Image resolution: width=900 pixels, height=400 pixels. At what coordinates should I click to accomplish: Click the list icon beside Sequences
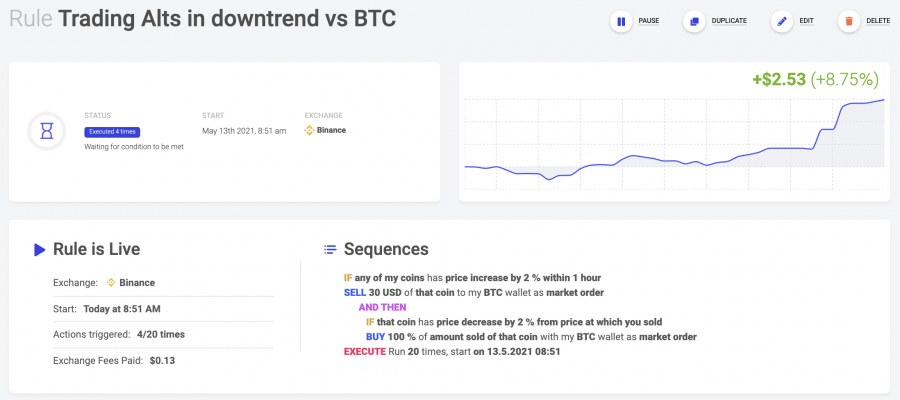[x=330, y=250]
